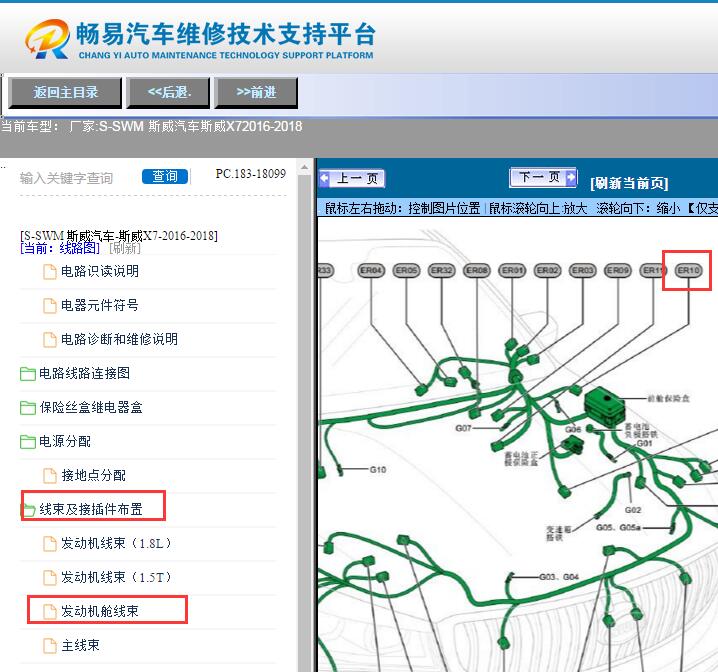Click the scroll-up arrow of the sidebar
The width and height of the screenshot is (718, 672).
point(305,168)
